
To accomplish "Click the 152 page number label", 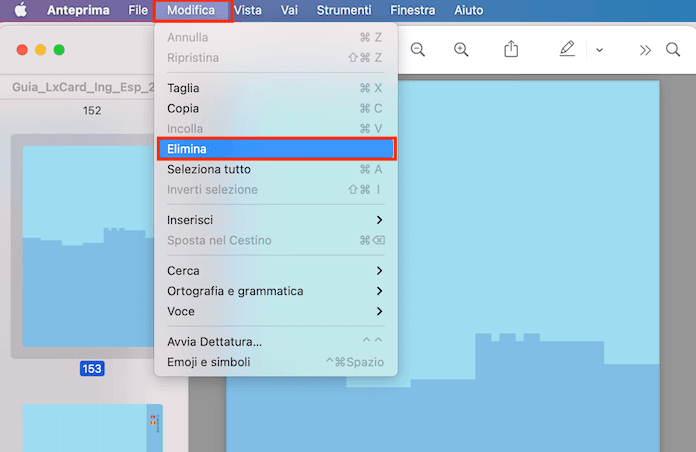I will (x=92, y=110).
